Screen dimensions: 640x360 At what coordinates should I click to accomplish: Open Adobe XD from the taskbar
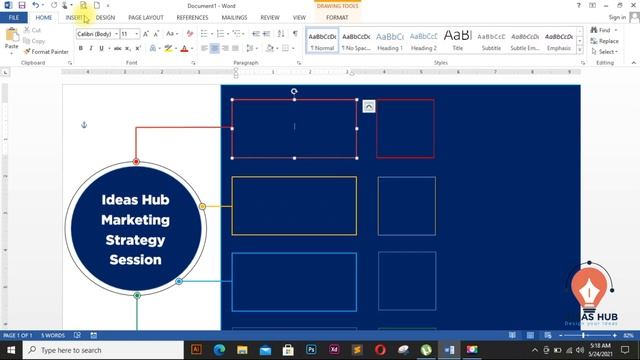(x=334, y=350)
